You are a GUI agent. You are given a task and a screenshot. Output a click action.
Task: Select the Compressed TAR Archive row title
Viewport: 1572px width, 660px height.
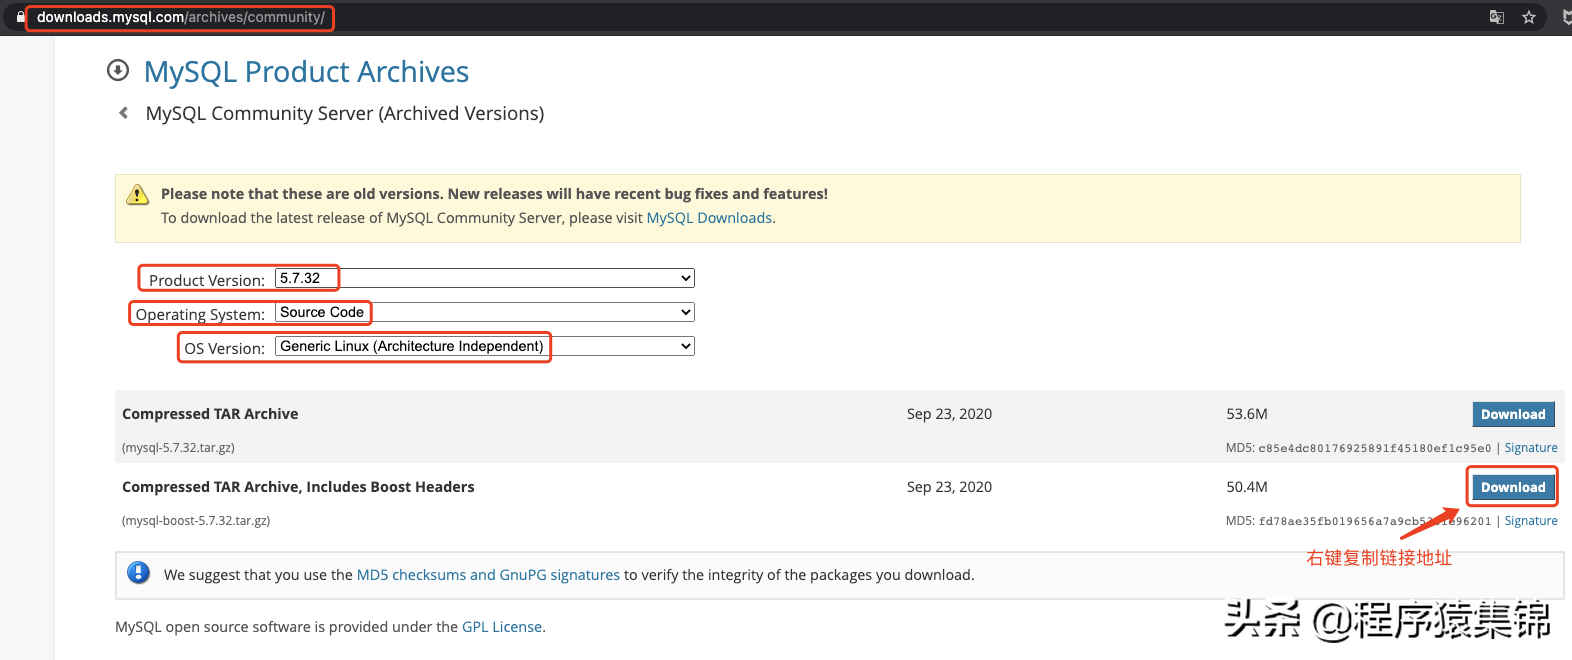pos(210,414)
